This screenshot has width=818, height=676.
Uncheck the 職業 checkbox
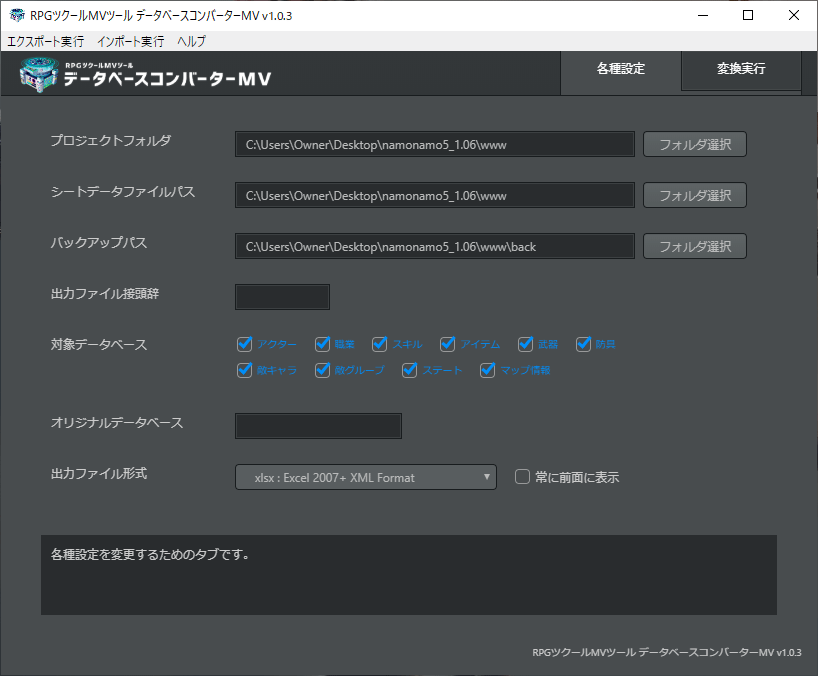(322, 344)
